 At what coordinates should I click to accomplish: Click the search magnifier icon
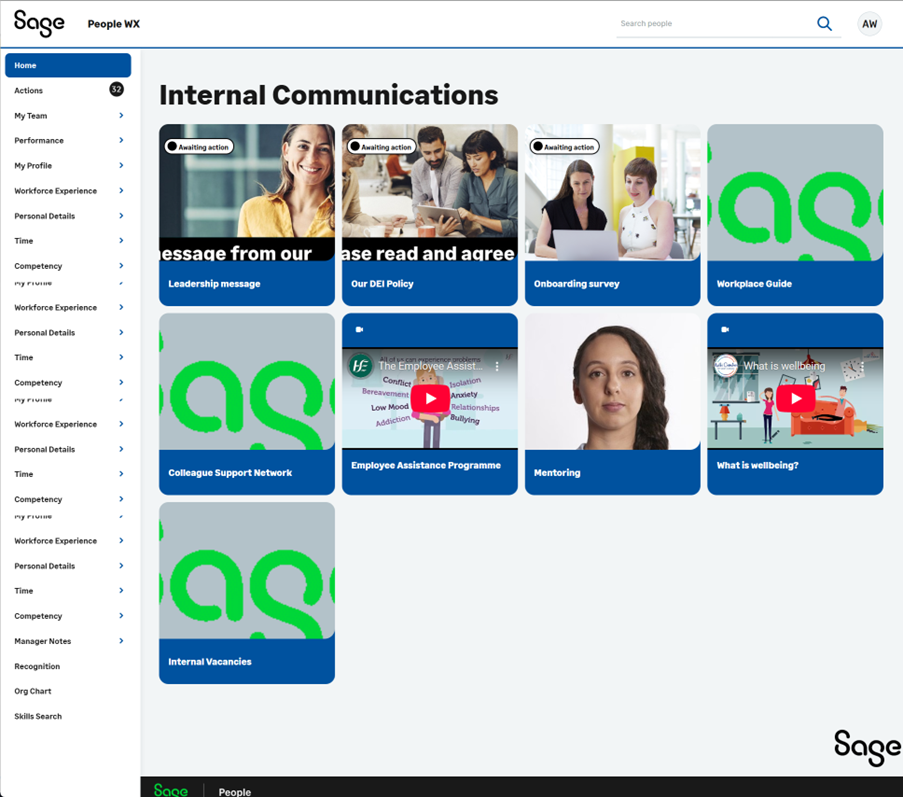click(824, 24)
